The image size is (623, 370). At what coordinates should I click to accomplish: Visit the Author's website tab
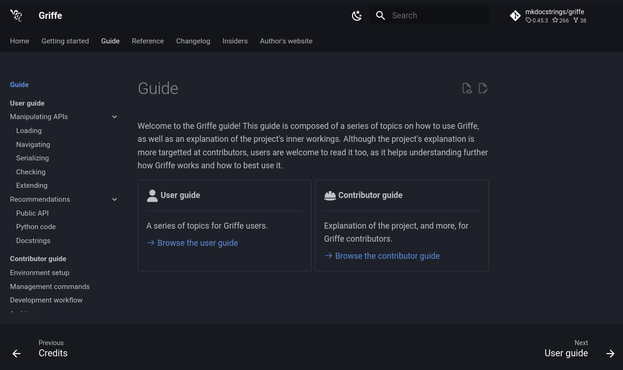coord(286,41)
